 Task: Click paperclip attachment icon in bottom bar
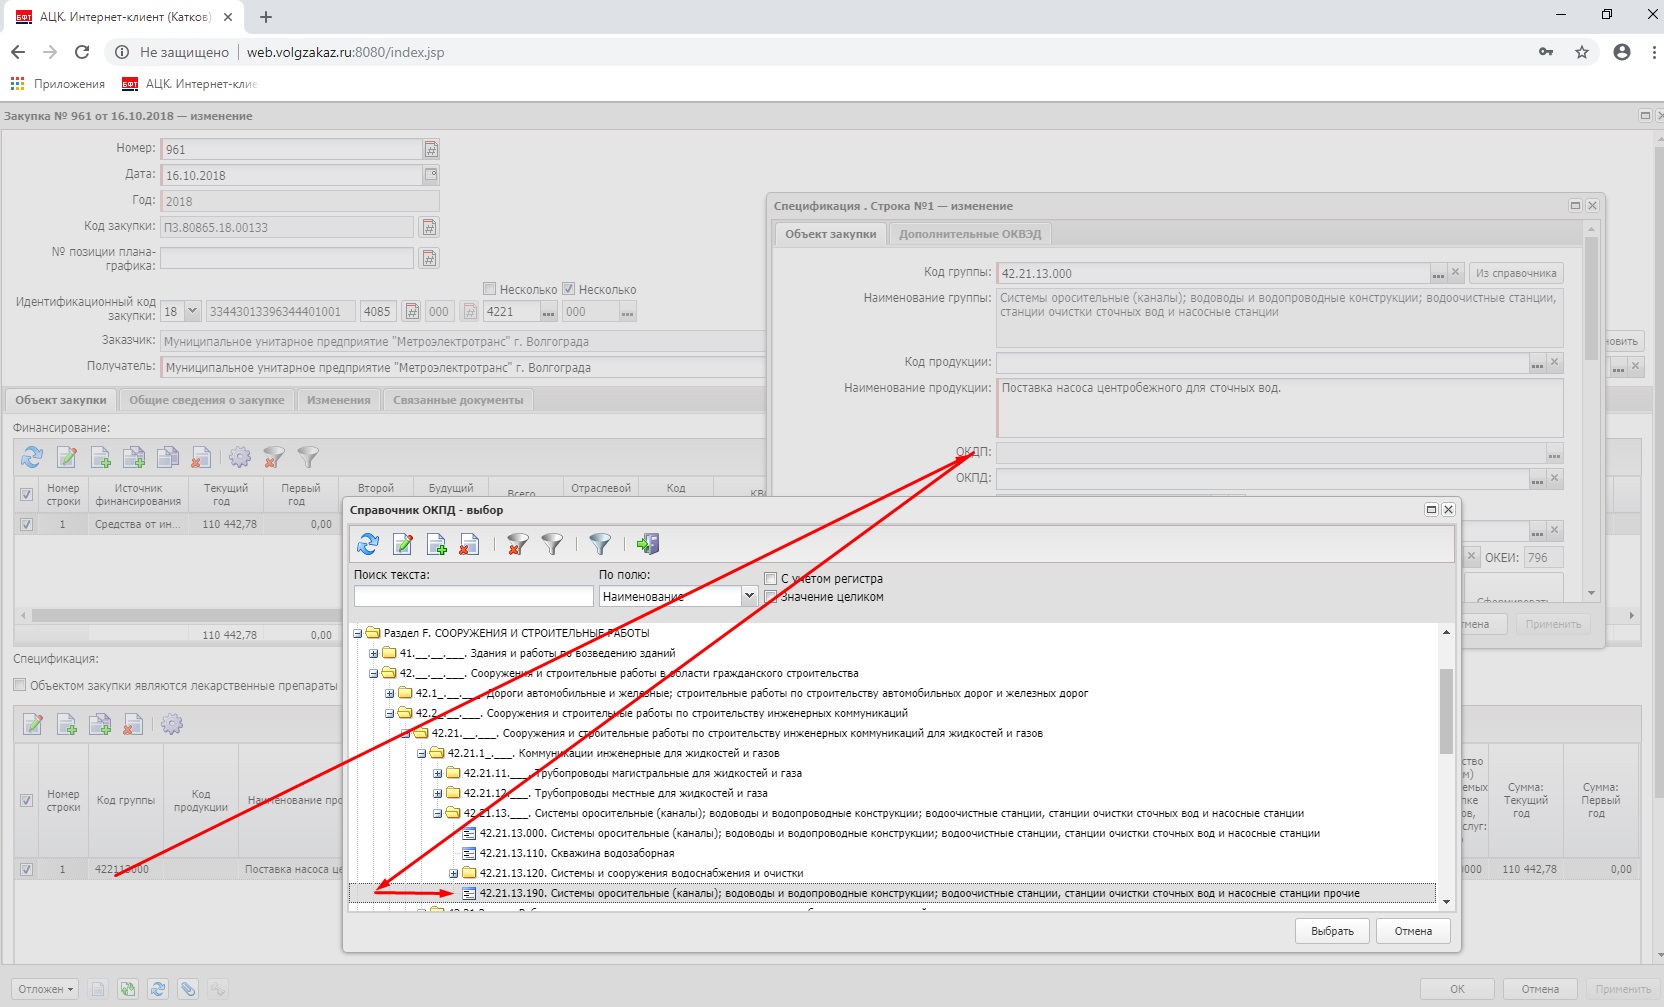pyautogui.click(x=188, y=989)
